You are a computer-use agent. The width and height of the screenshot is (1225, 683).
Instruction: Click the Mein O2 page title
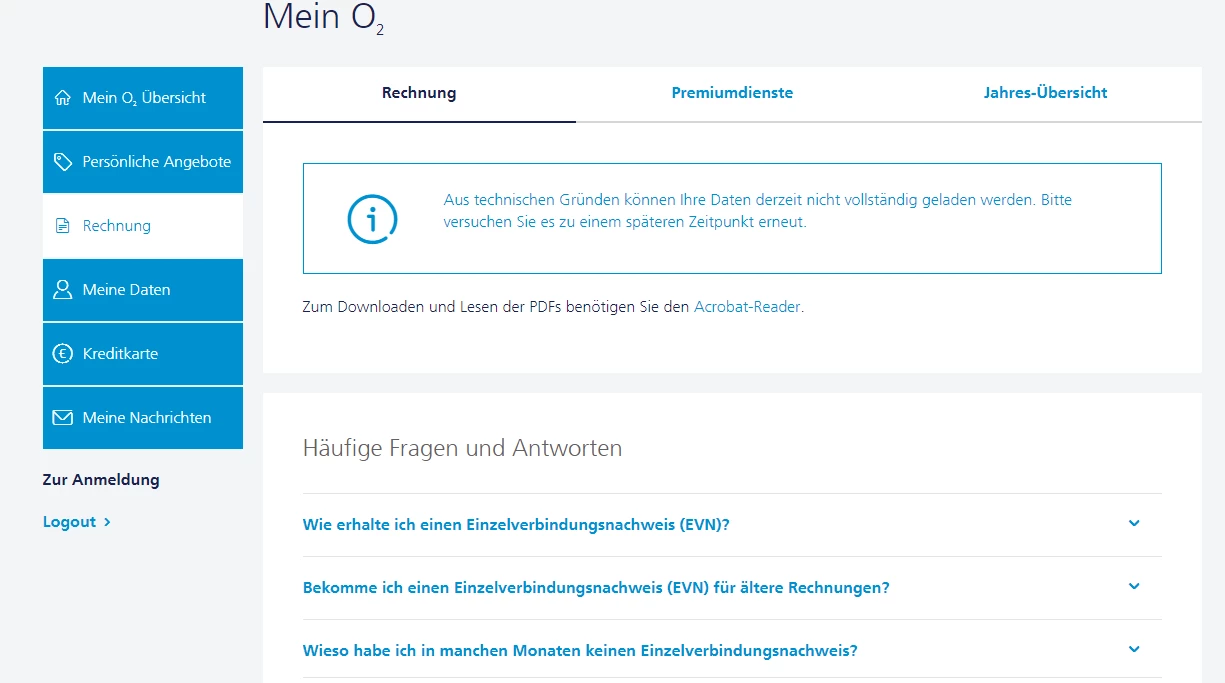[x=324, y=17]
